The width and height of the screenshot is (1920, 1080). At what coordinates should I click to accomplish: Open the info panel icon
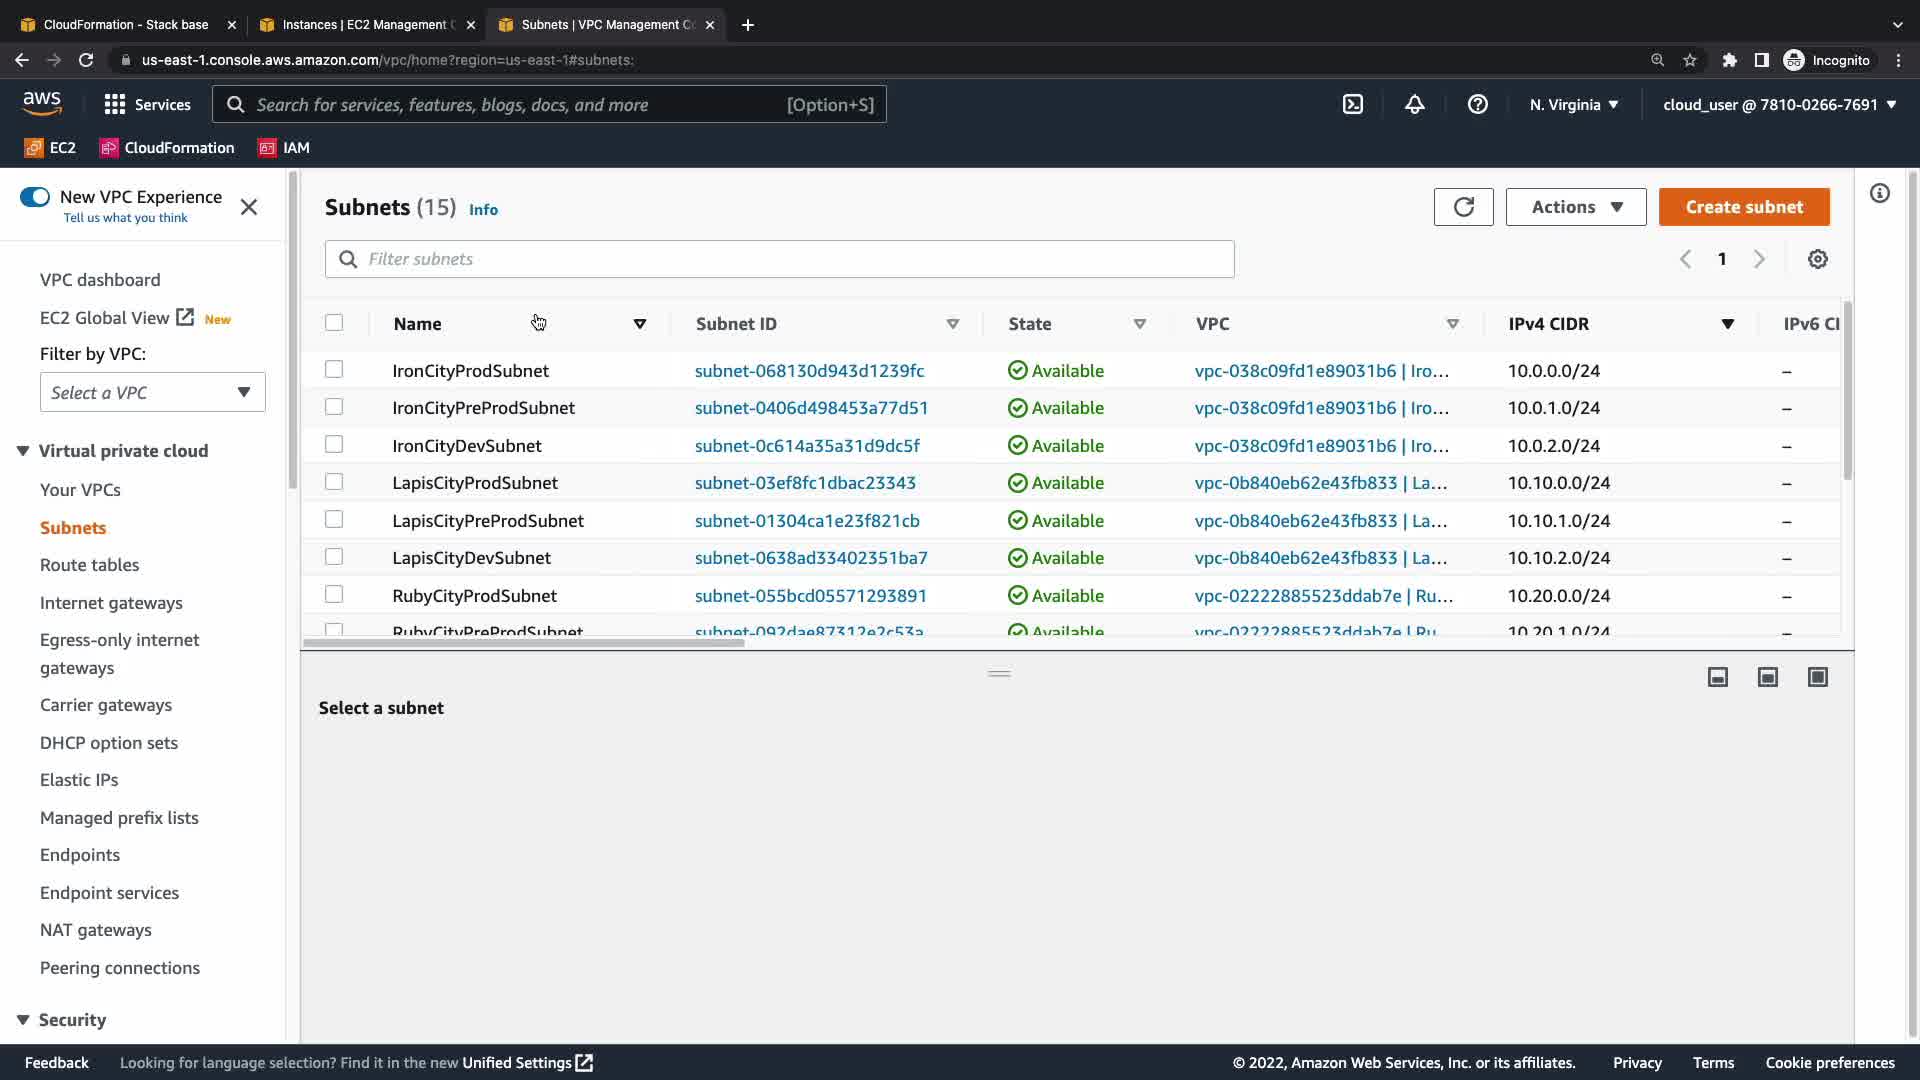(x=1880, y=193)
